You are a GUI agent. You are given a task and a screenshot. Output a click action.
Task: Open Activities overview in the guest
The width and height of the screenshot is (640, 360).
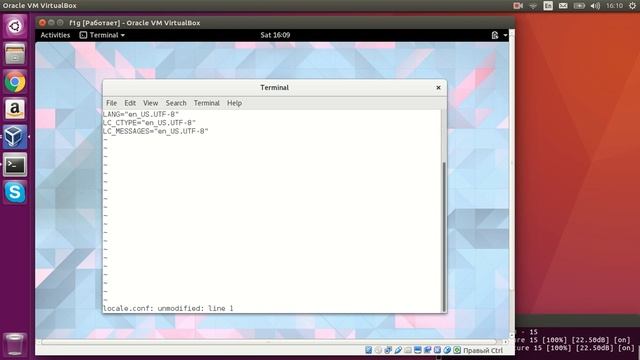(x=55, y=35)
